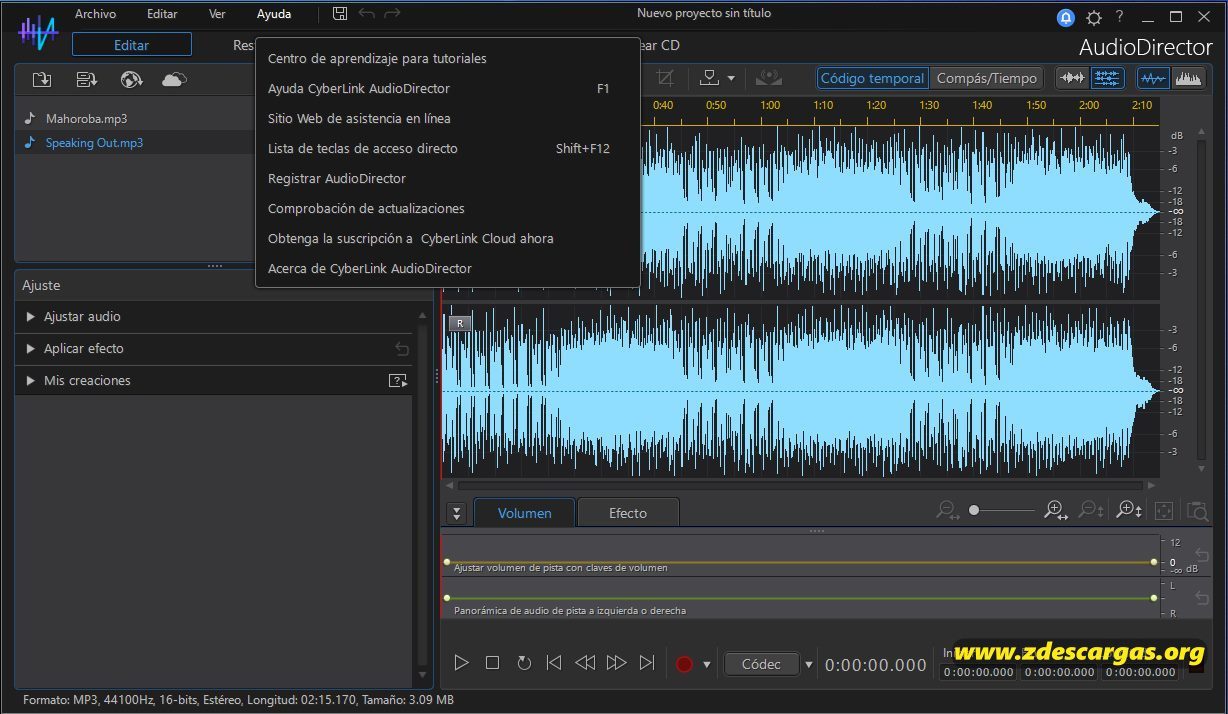Switch to Código temporal display
The width and height of the screenshot is (1228, 714).
click(x=872, y=78)
